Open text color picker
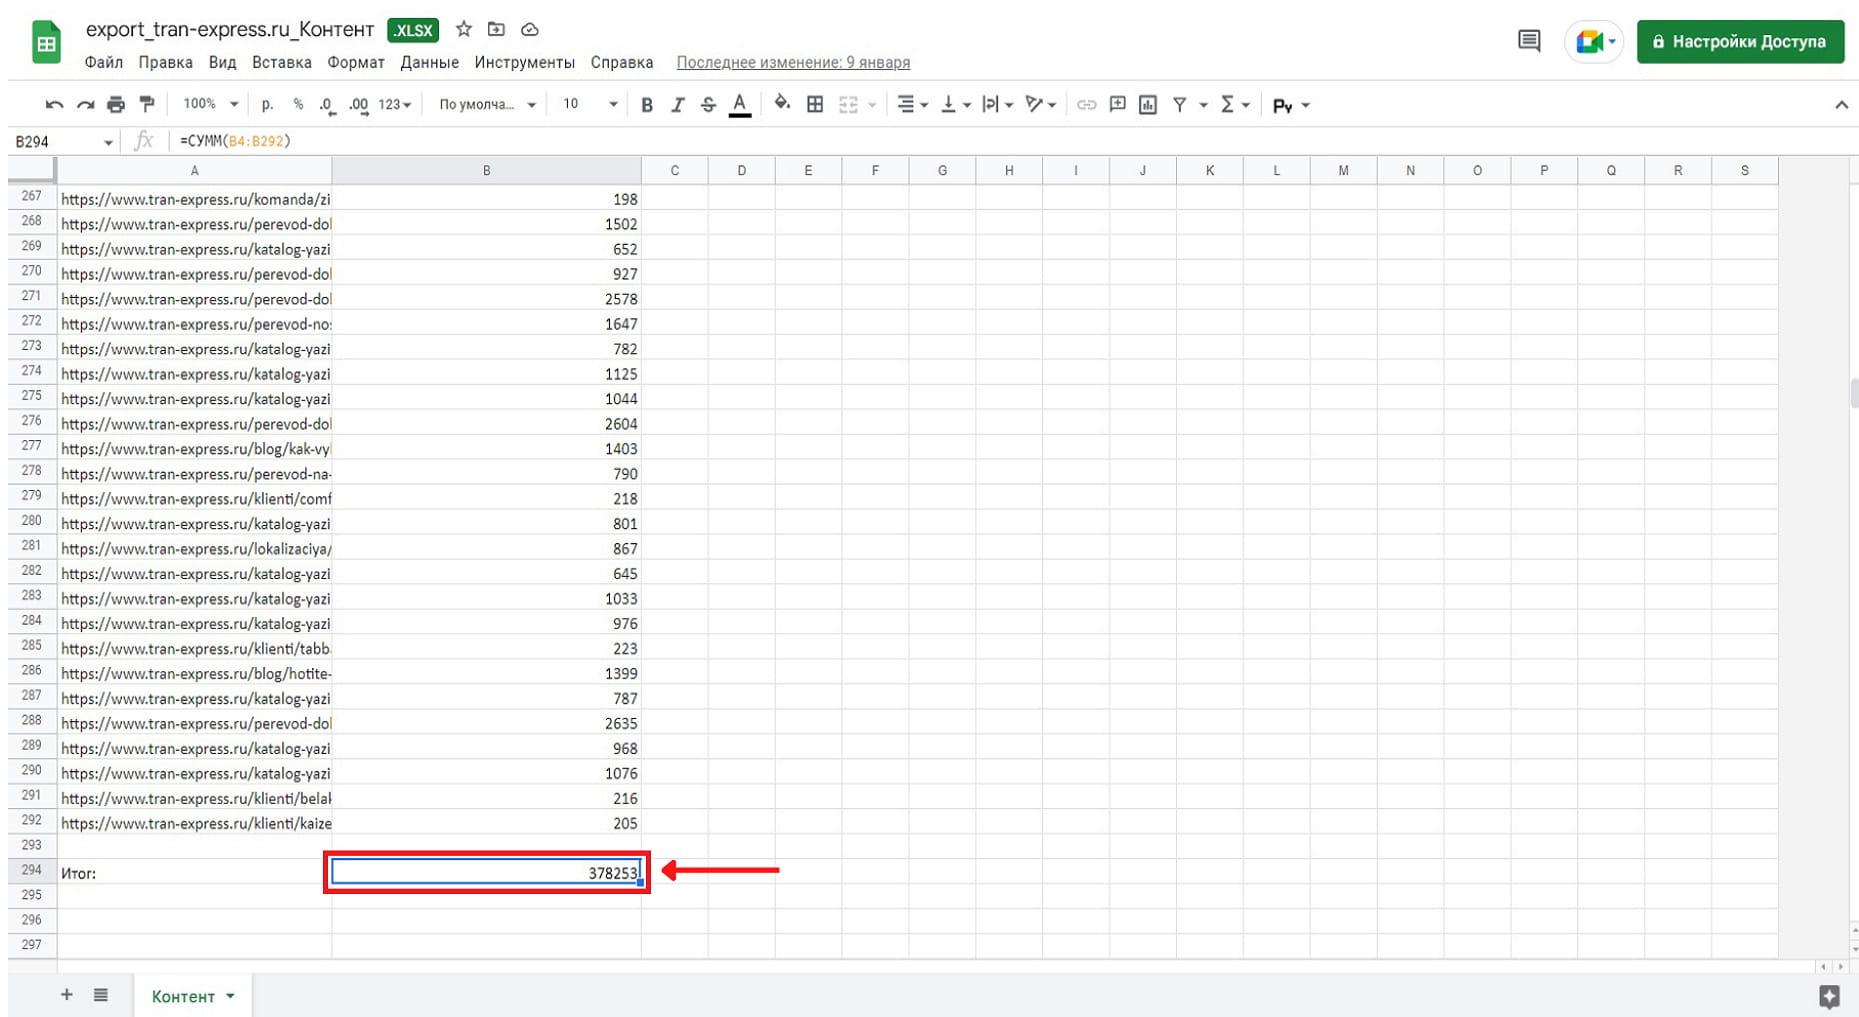1859x1017 pixels. tap(740, 105)
